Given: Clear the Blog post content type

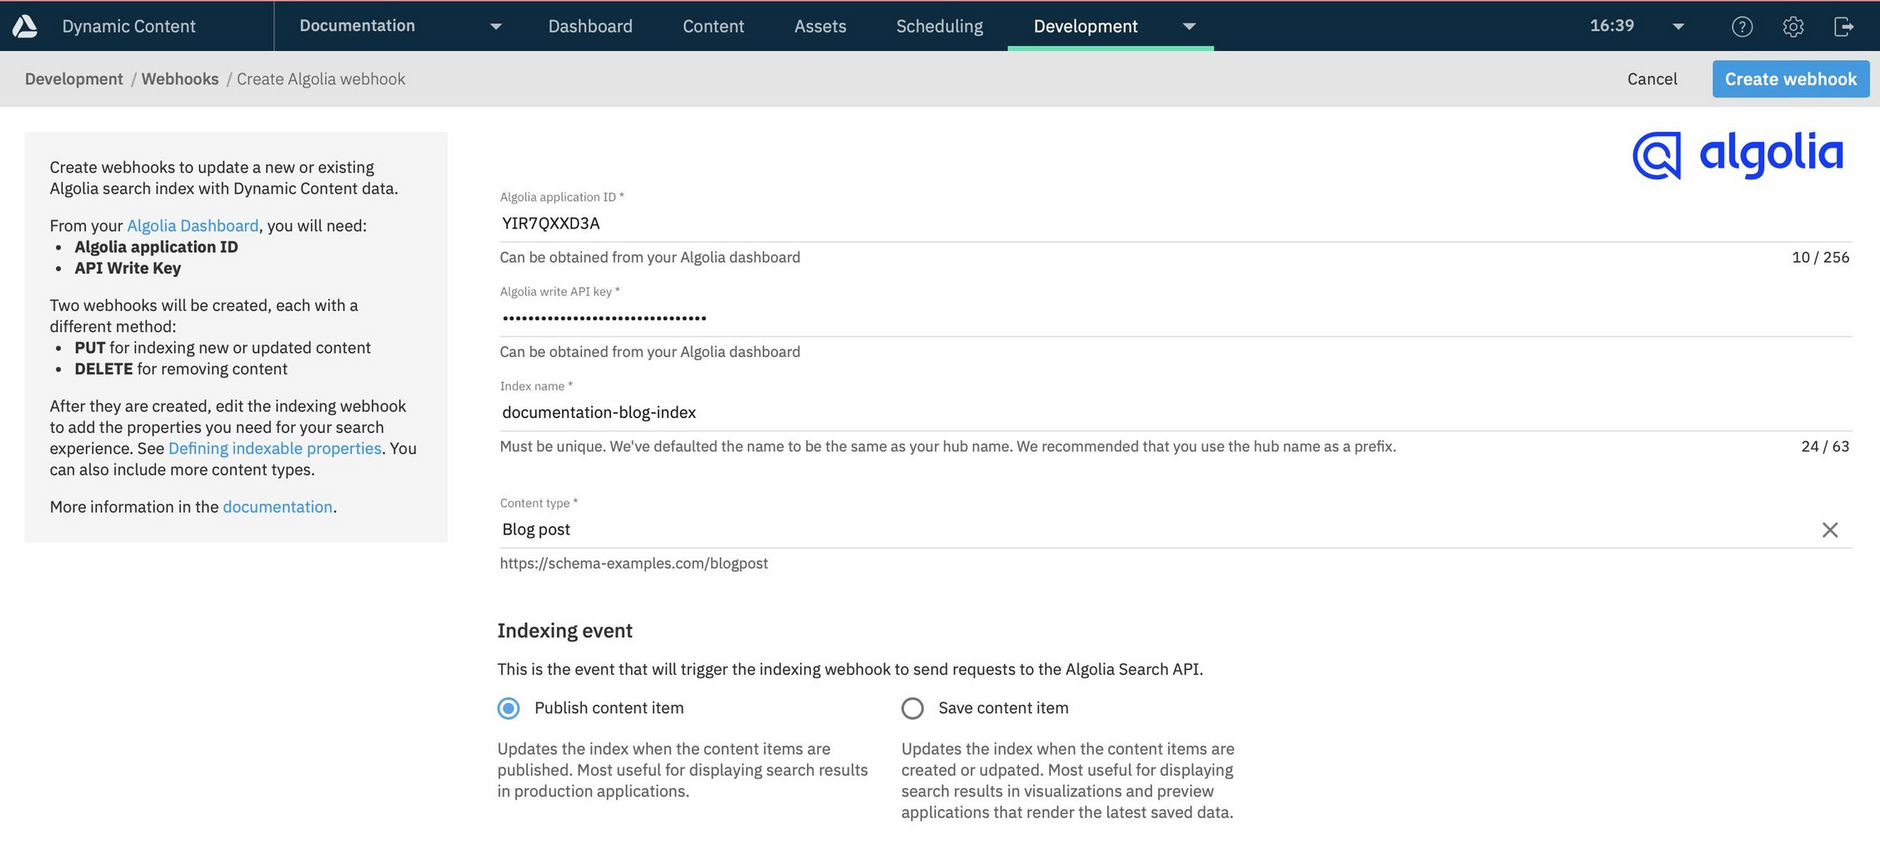Looking at the screenshot, I should tap(1830, 530).
